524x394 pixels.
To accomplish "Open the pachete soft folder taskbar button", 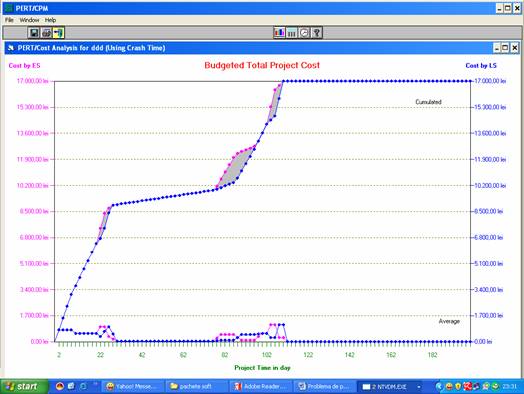I will 197,387.
